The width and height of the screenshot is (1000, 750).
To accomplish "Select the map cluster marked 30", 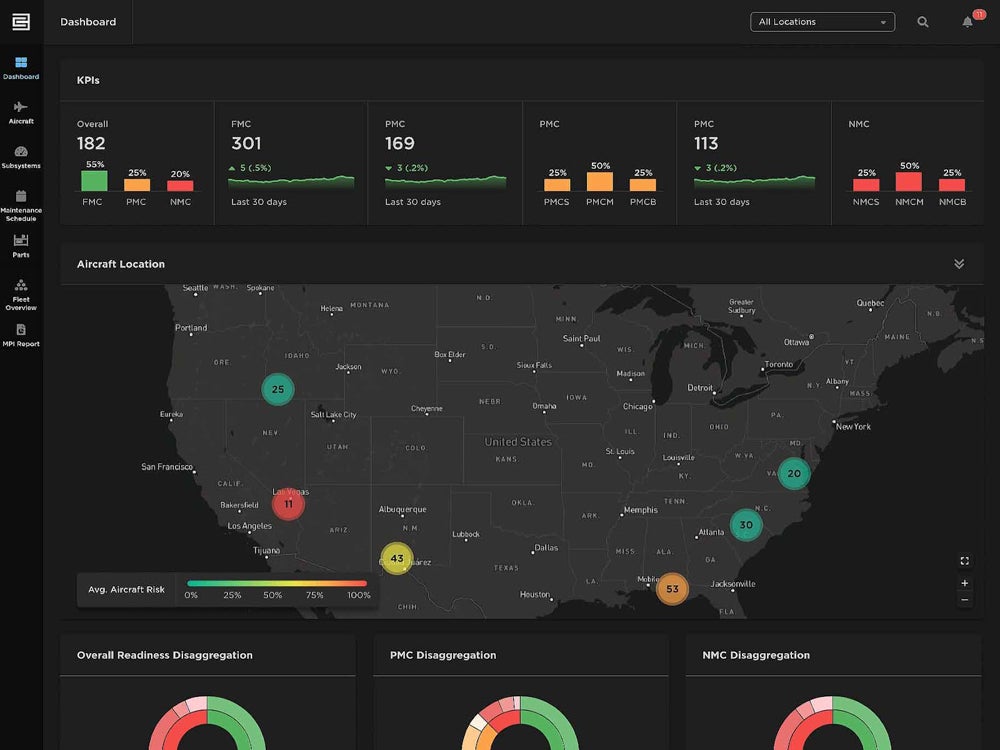I will point(746,525).
